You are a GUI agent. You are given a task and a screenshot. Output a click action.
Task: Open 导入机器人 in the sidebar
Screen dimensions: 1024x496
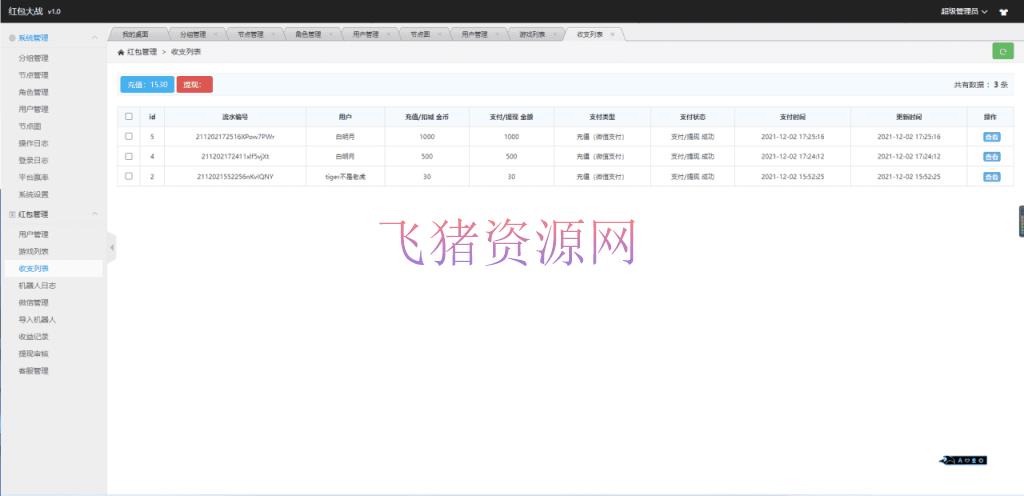pos(37,320)
